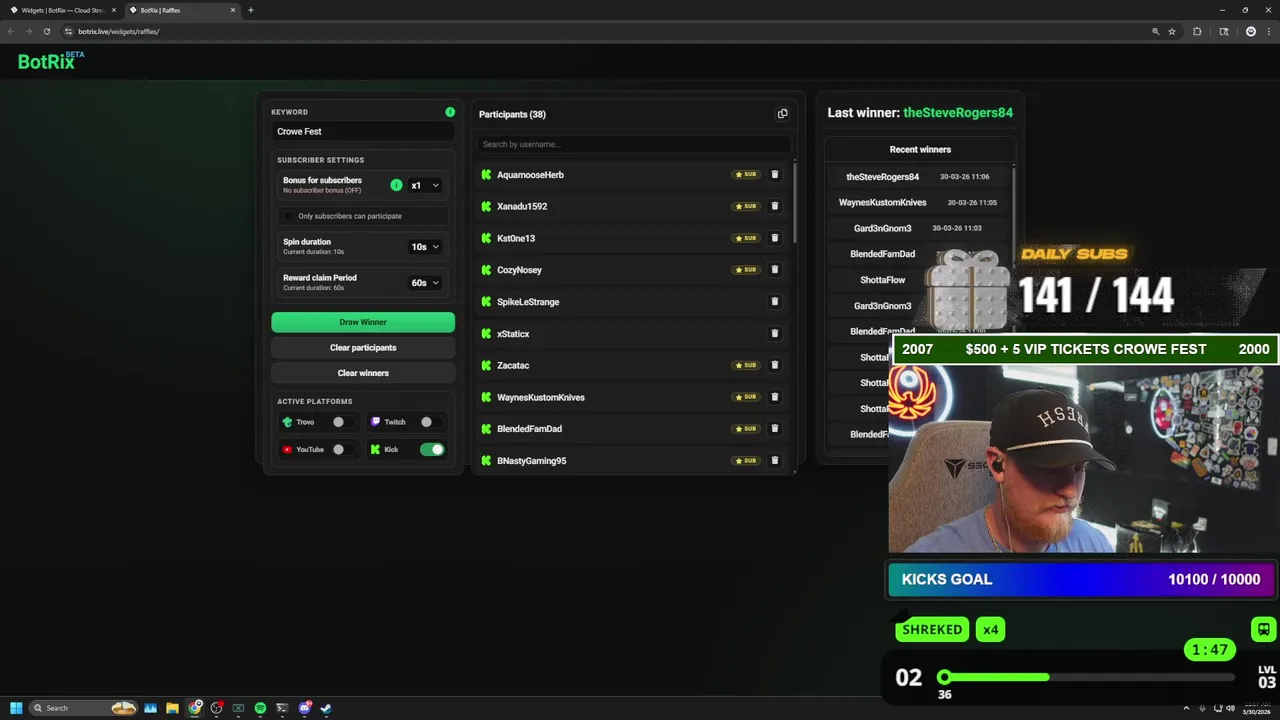Remove Xanadu1592 with its trash icon
This screenshot has width=1280, height=720.
point(774,206)
